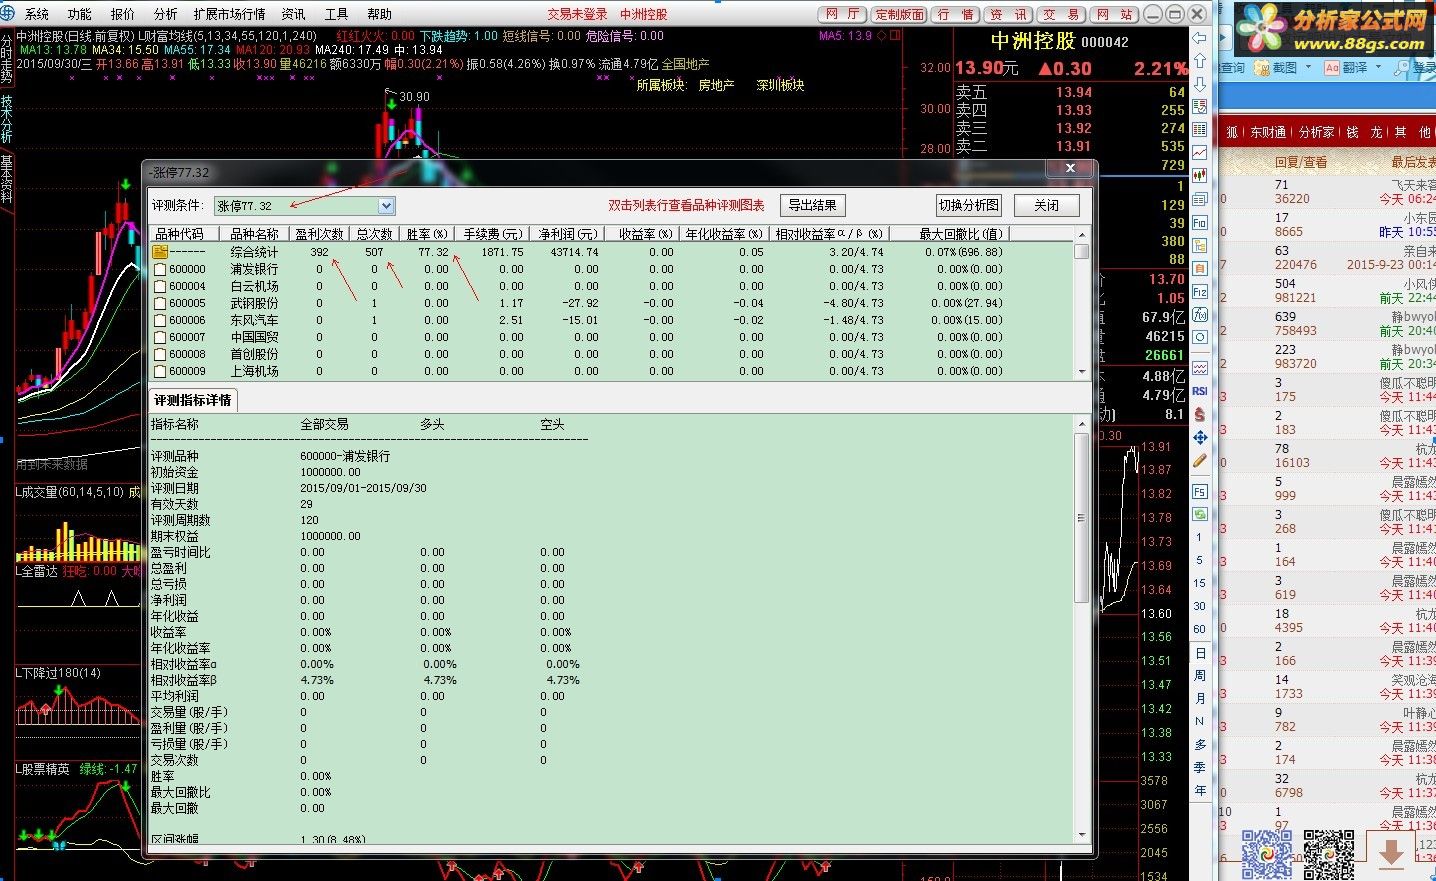This screenshot has height=881, width=1436.
Task: Click the F12 toolbar icon
Action: pos(1199,291)
